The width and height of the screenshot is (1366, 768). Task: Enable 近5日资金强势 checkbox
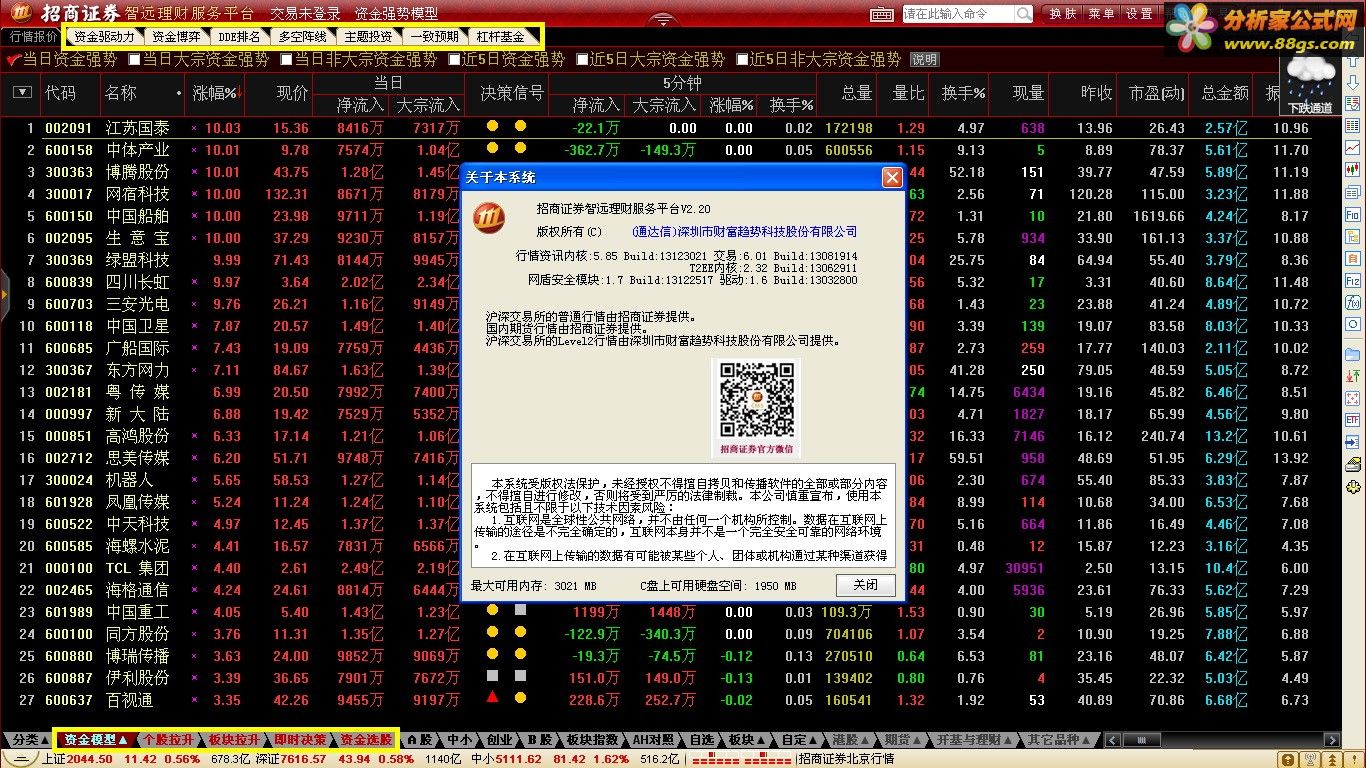tap(452, 59)
